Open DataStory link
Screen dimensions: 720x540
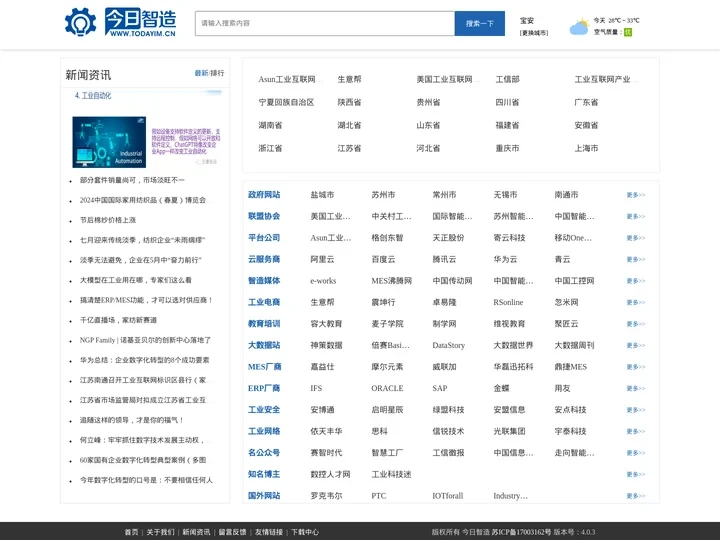point(449,345)
